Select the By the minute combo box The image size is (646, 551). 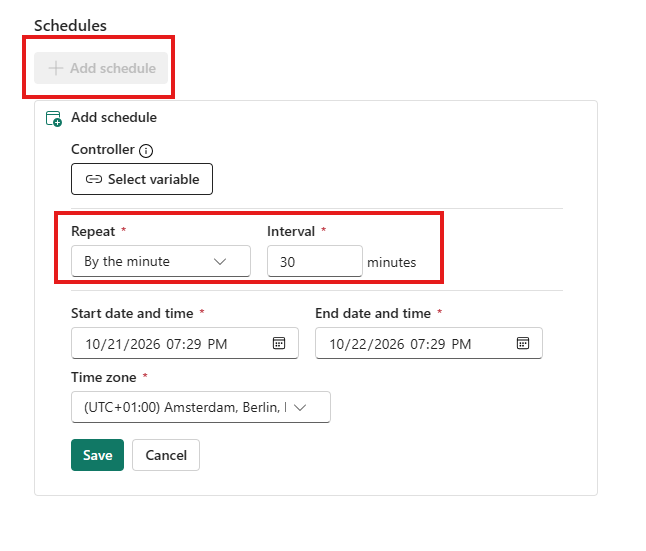(x=161, y=261)
